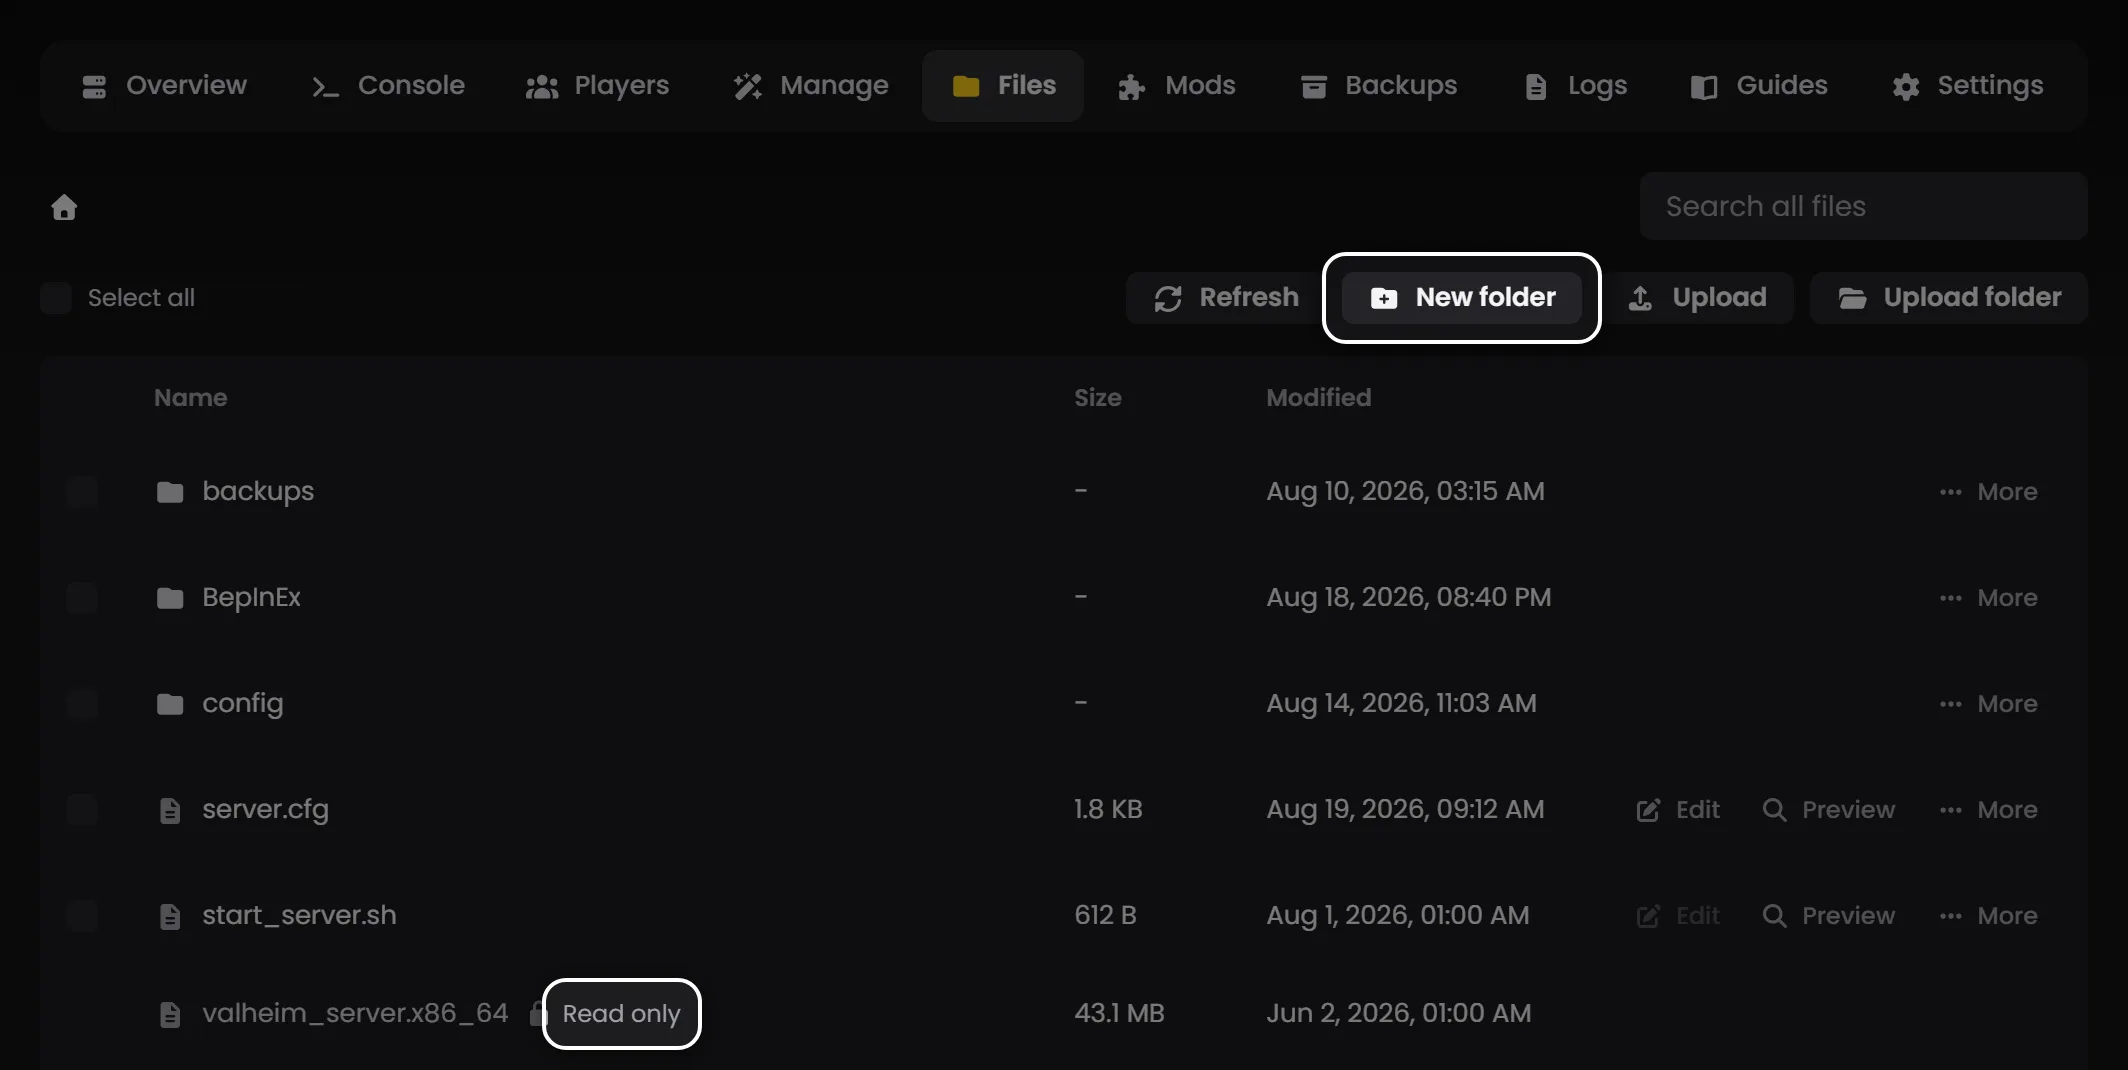
Task: Check the start_server.sh row checkbox
Action: point(82,916)
